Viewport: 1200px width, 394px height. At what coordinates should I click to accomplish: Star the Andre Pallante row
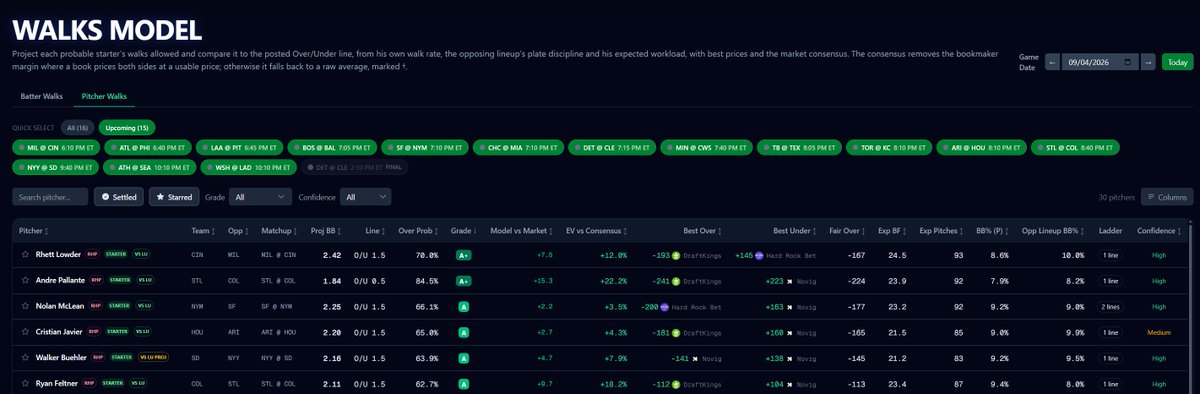coord(25,281)
